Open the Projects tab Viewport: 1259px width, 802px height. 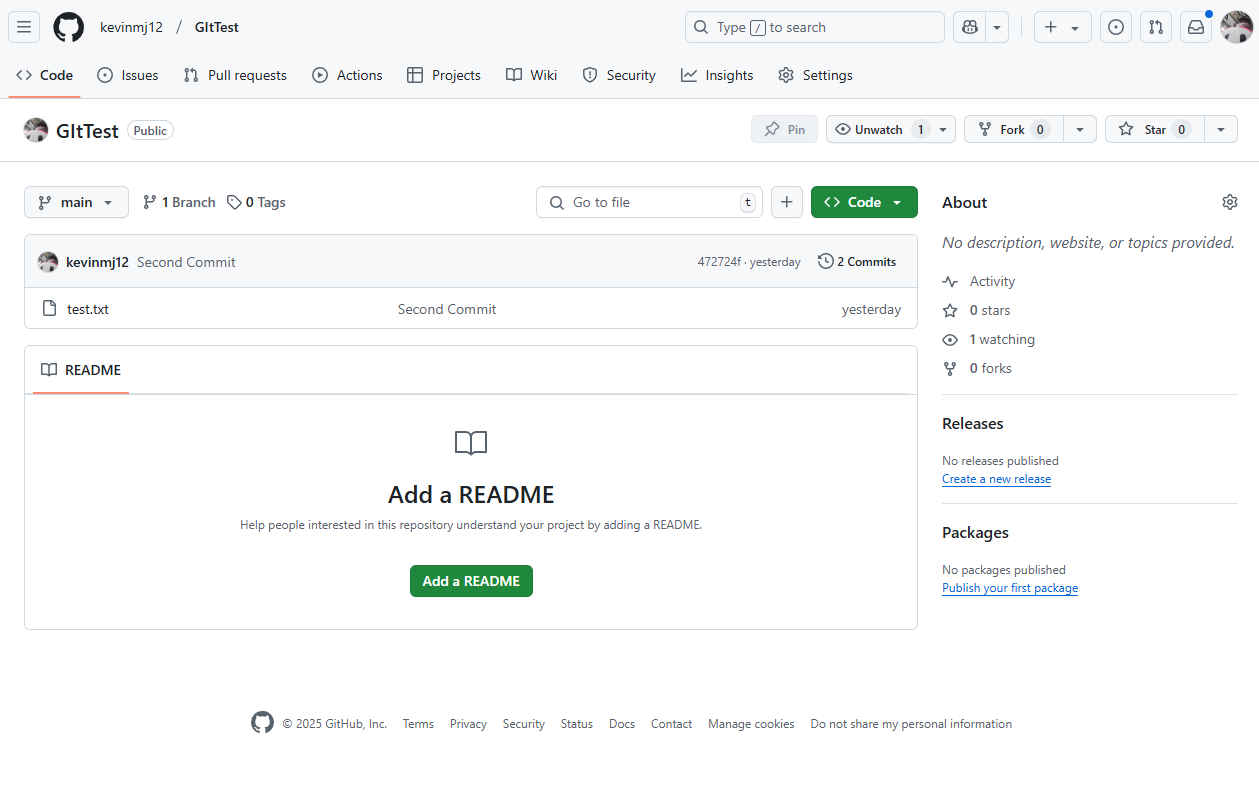[x=444, y=75]
